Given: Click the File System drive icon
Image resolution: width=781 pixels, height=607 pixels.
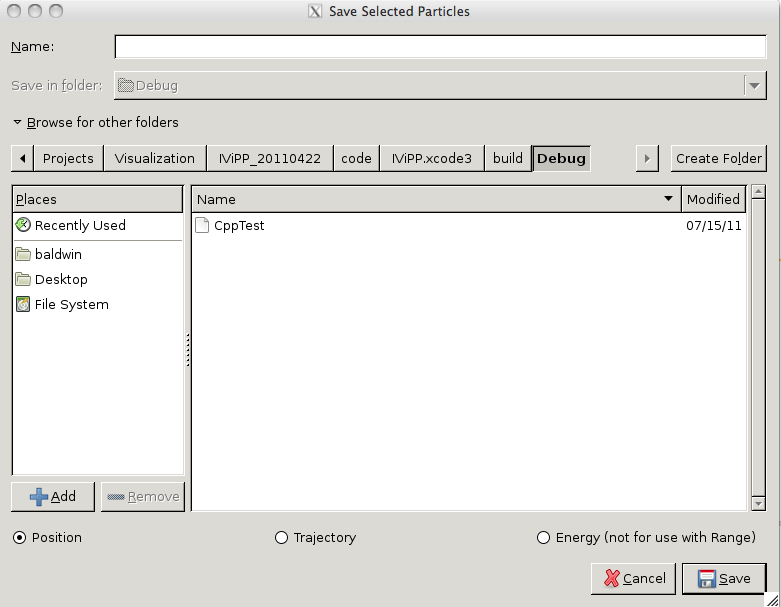Looking at the screenshot, I should (x=23, y=304).
